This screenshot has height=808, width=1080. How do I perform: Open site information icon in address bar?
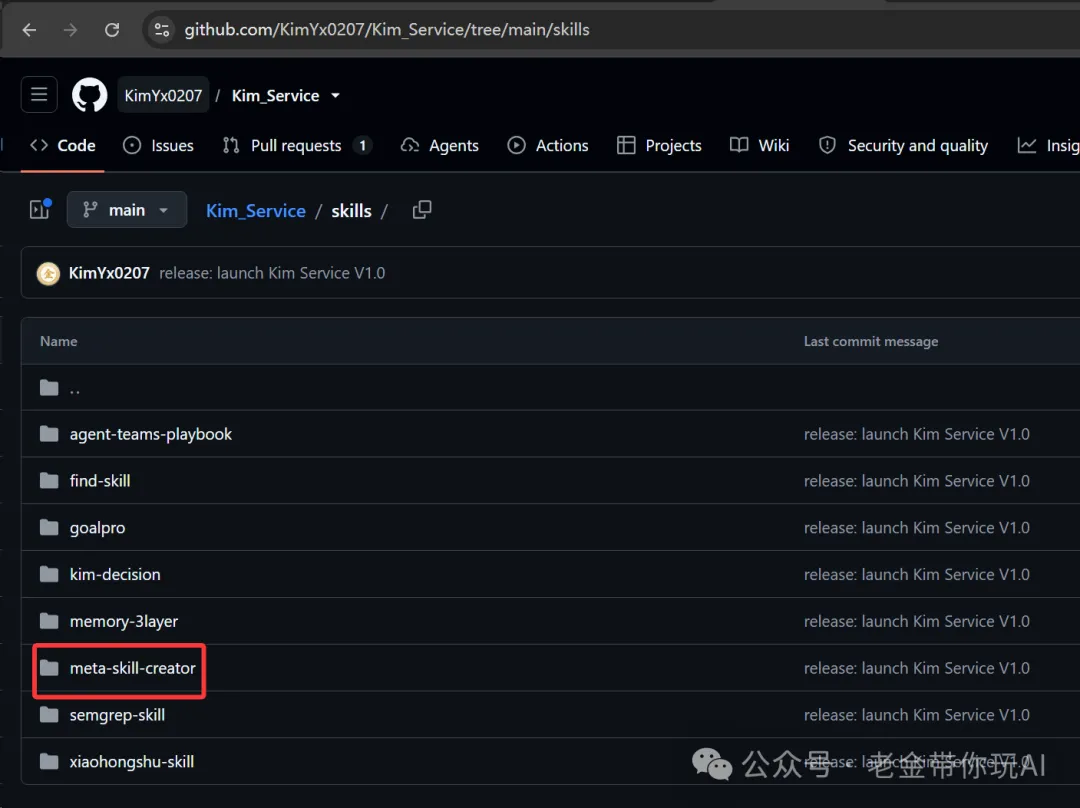(x=162, y=30)
